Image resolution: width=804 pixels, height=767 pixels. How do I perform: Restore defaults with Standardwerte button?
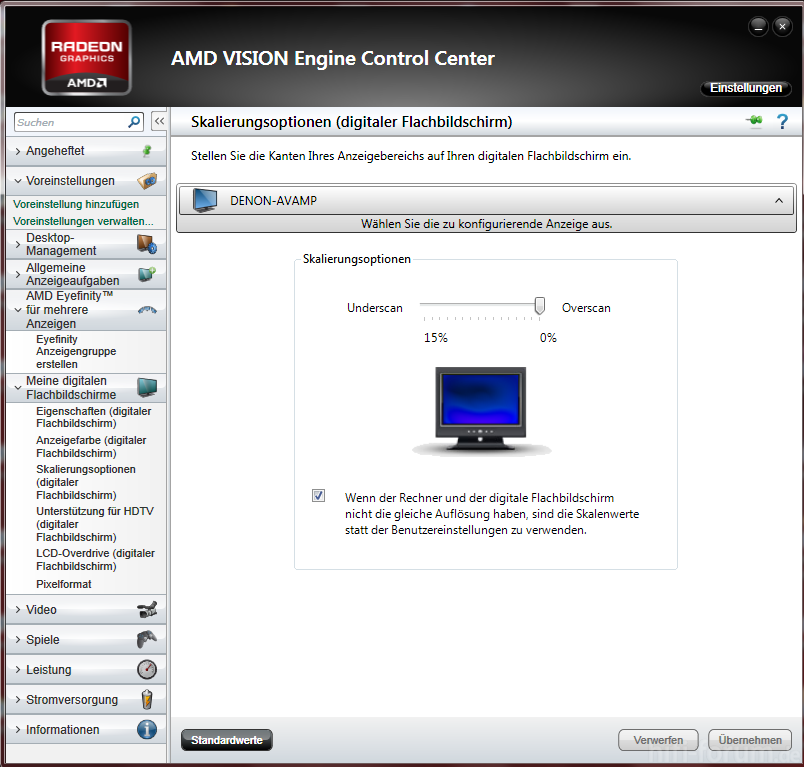click(227, 740)
